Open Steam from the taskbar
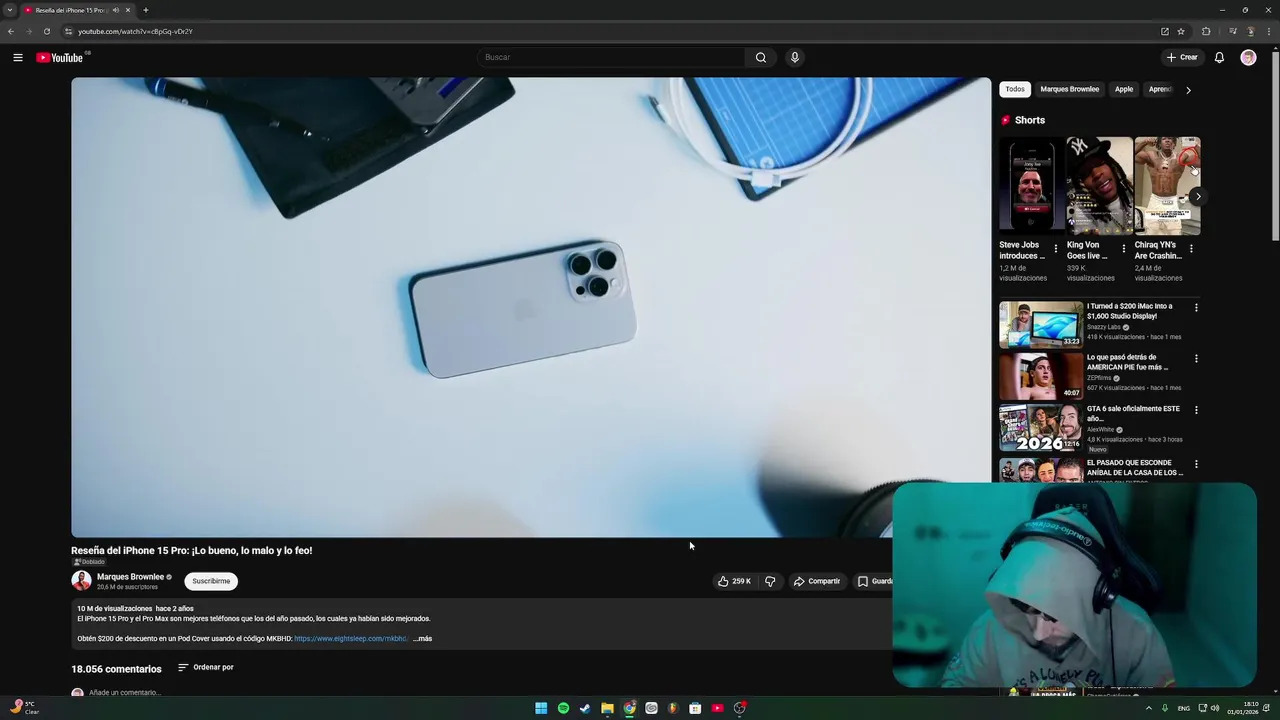The image size is (1280, 720). pos(585,708)
